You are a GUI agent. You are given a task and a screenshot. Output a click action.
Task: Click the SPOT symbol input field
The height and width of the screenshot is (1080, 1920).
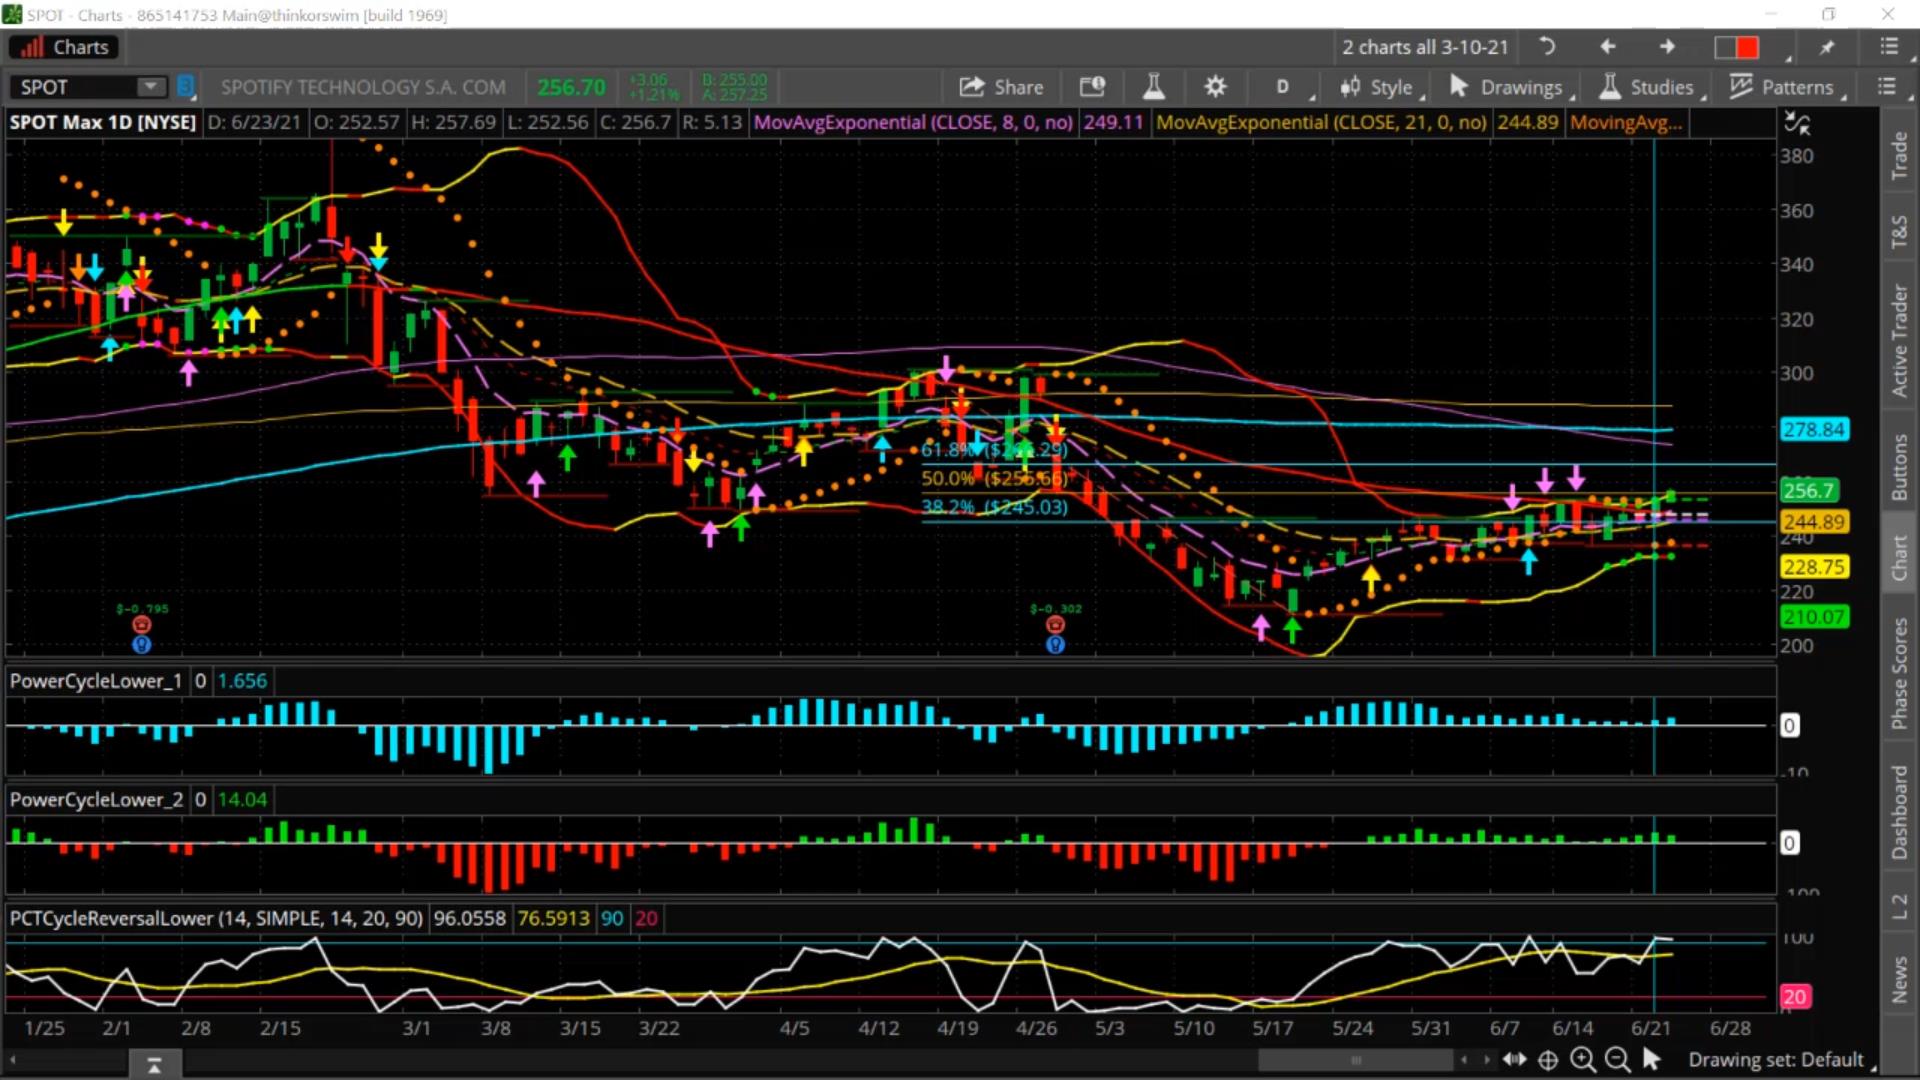click(x=75, y=87)
